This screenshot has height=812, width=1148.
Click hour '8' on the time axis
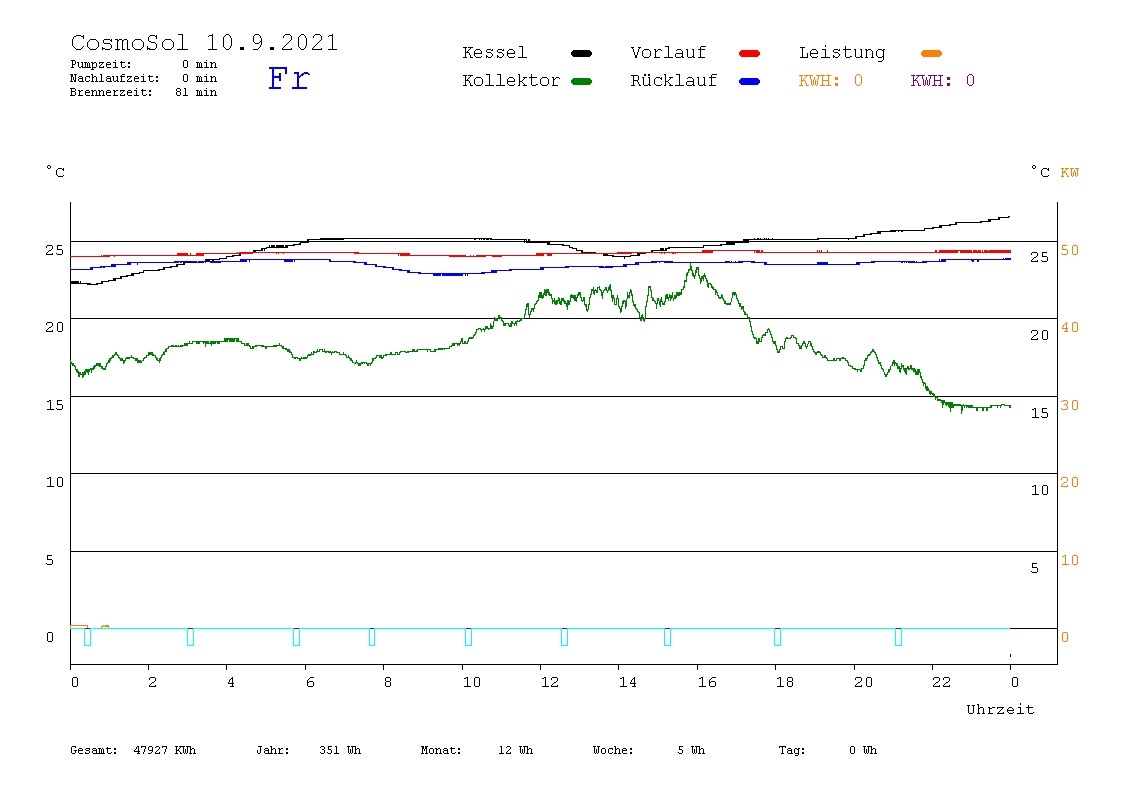tap(388, 682)
